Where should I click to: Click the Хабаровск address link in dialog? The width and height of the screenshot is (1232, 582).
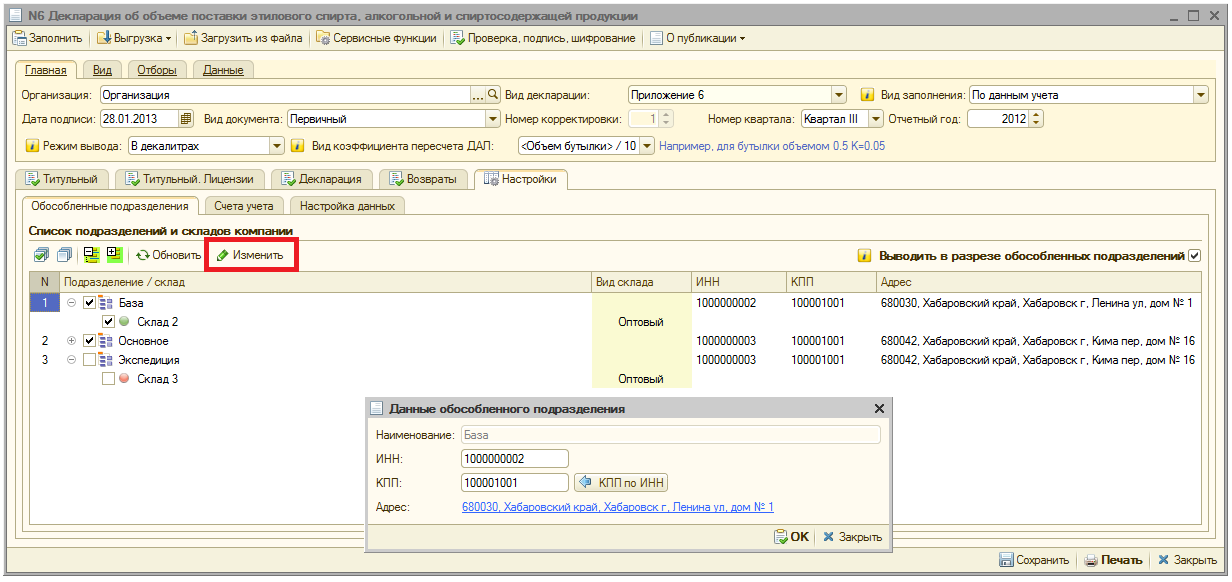[x=617, y=507]
